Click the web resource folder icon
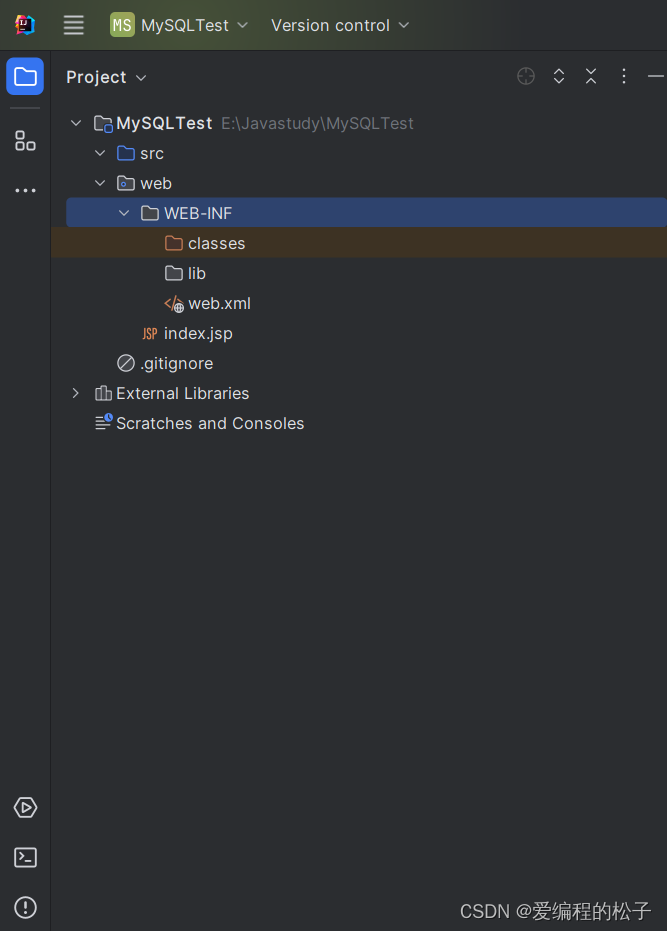Image resolution: width=667 pixels, height=931 pixels. pyautogui.click(x=126, y=183)
